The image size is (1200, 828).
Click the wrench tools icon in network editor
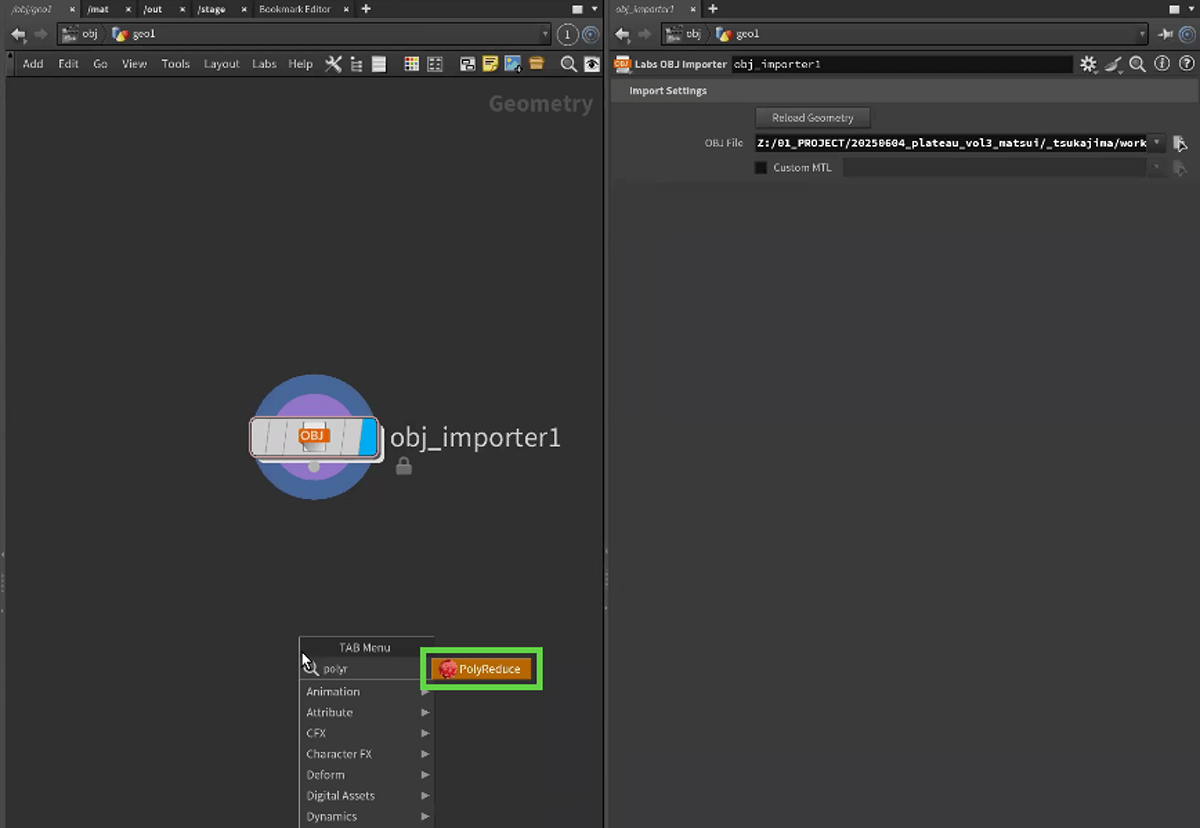(333, 64)
